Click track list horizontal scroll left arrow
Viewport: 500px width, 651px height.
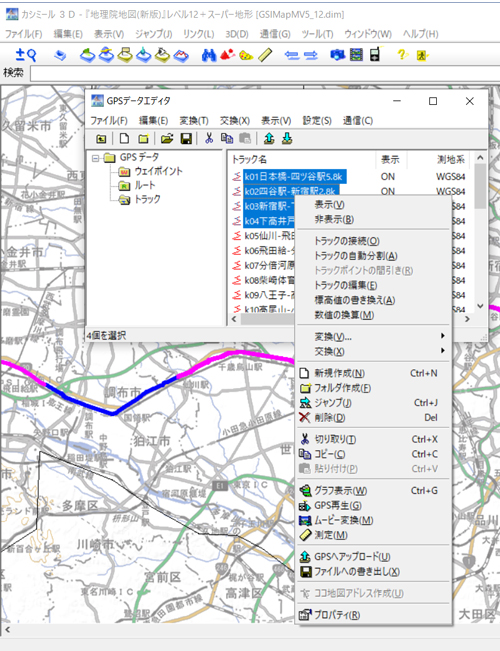(x=234, y=319)
